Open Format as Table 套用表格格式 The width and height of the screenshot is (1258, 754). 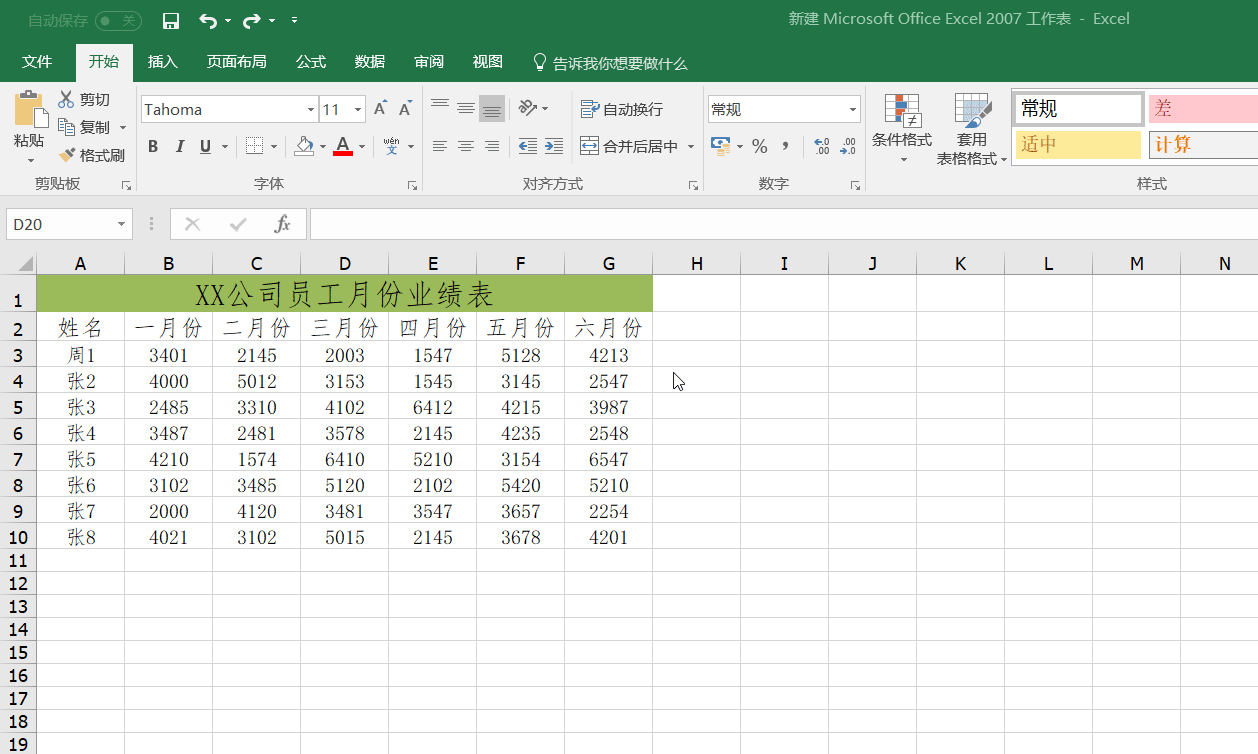(971, 129)
